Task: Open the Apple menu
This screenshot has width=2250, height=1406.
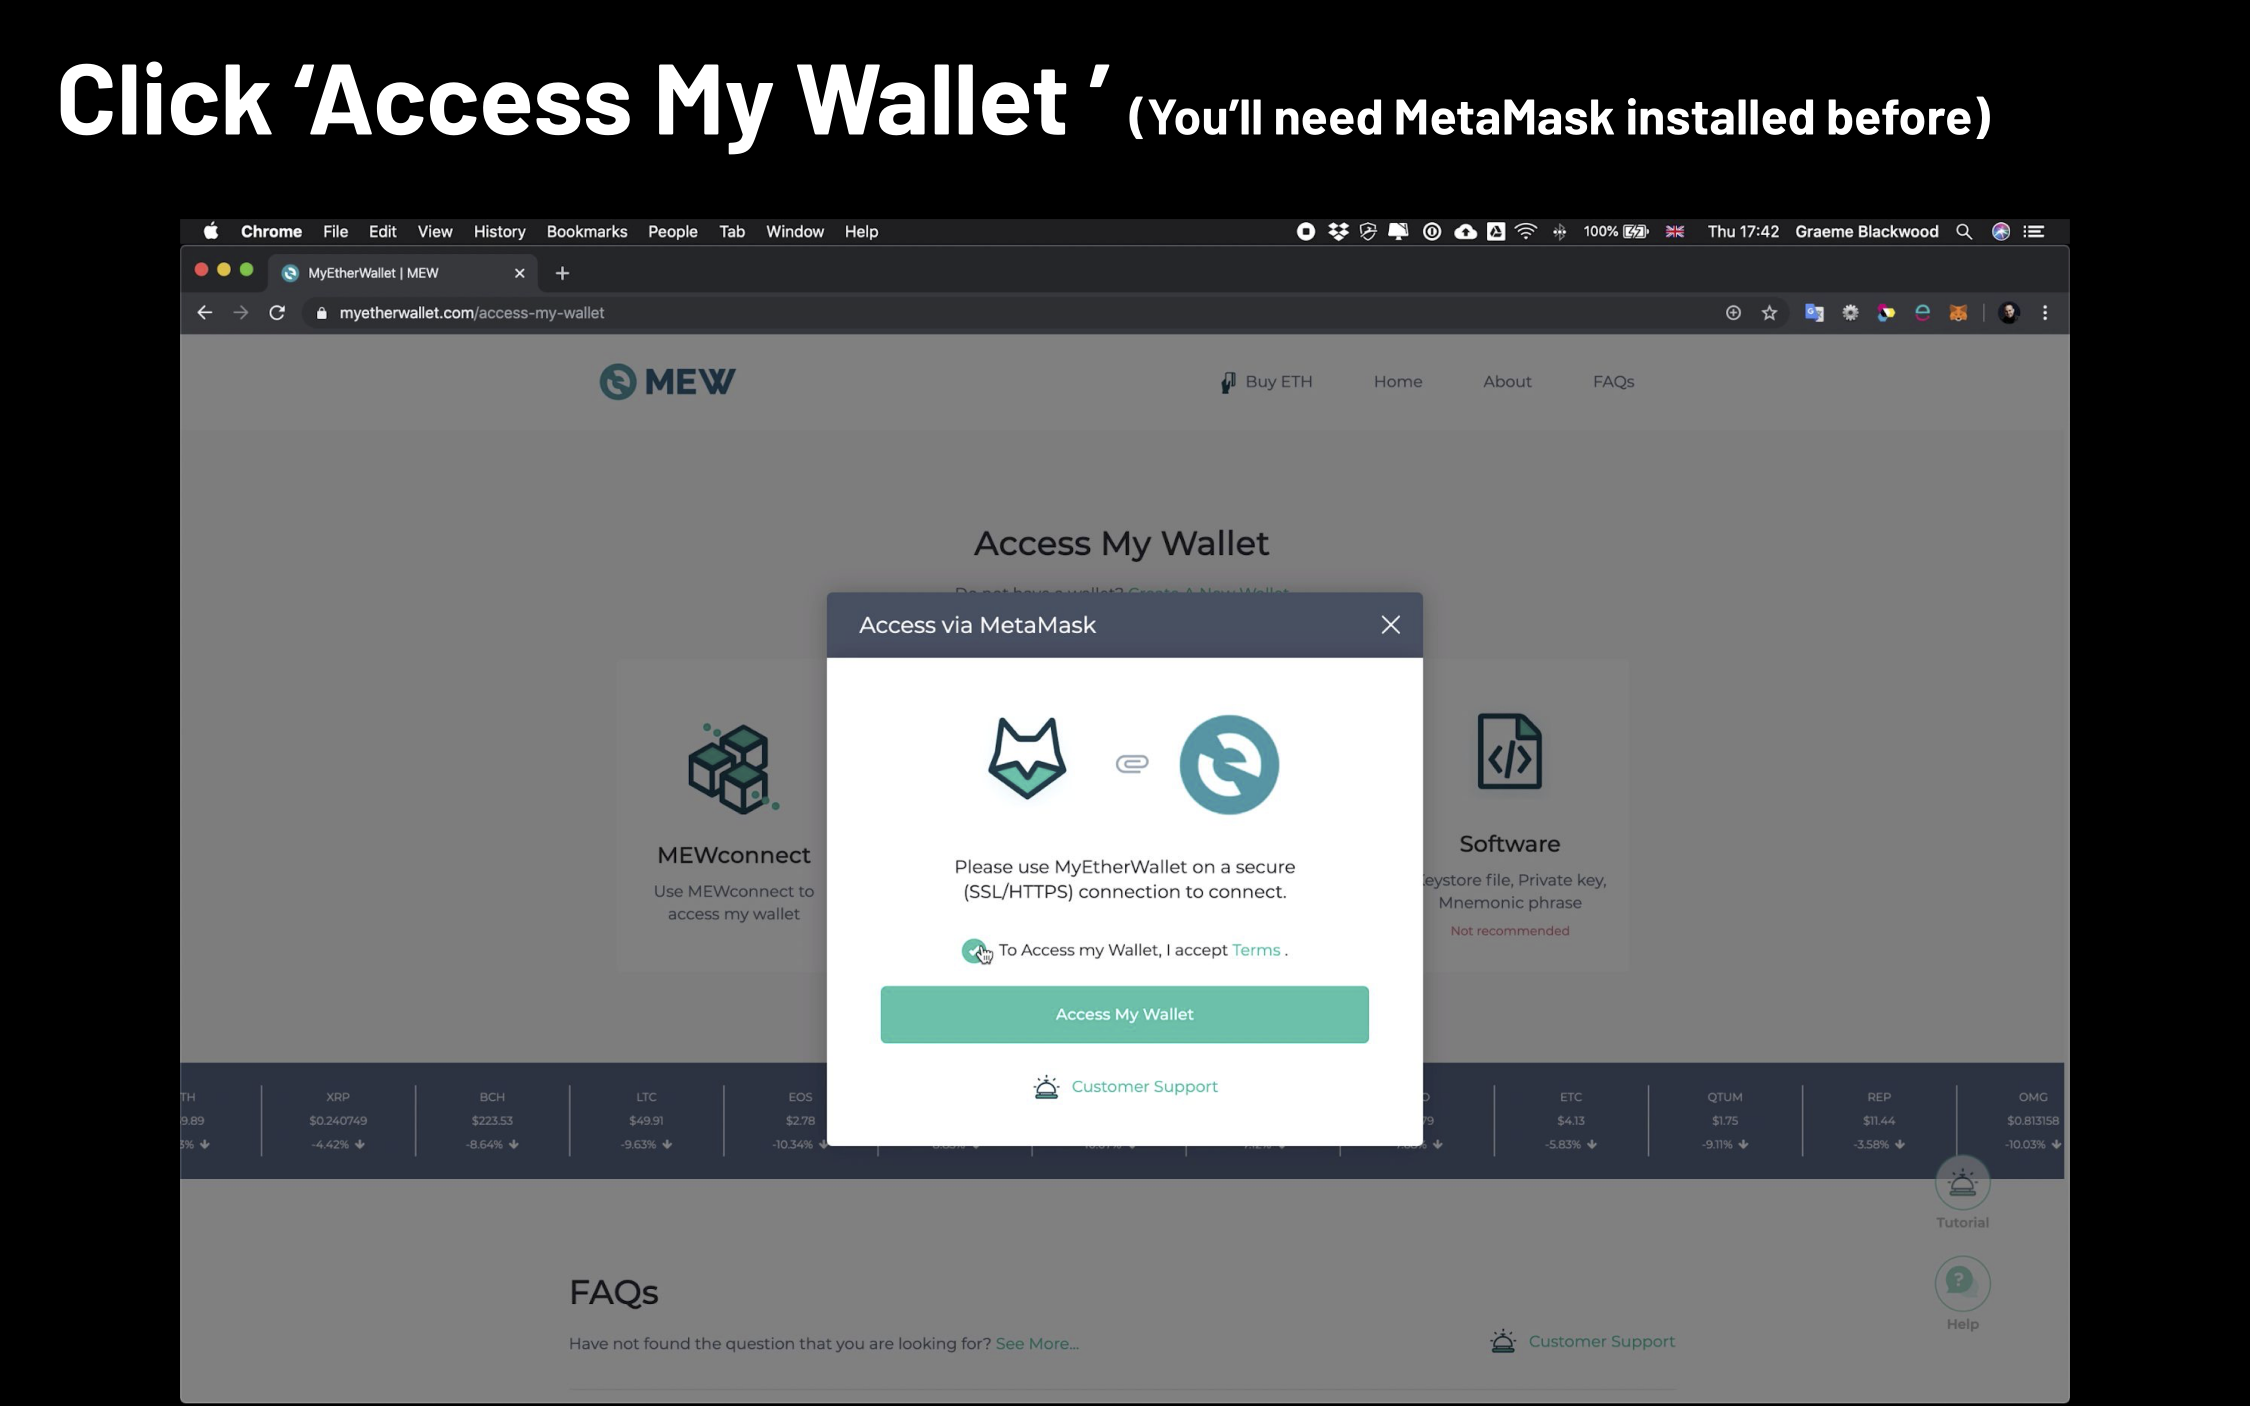Action: point(211,231)
